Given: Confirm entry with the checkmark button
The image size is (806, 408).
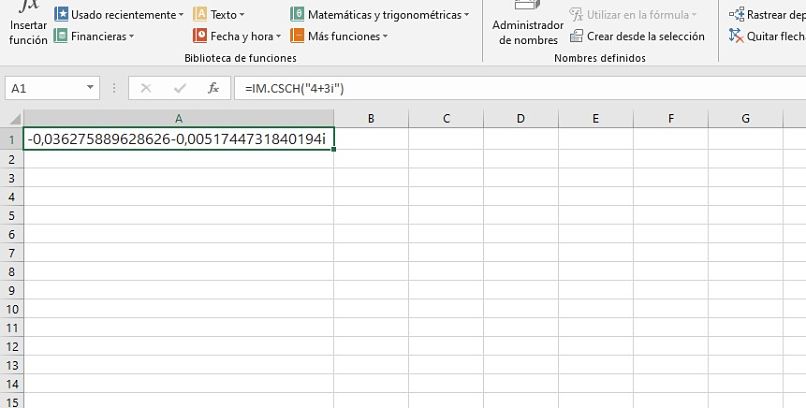Looking at the screenshot, I should 180,88.
